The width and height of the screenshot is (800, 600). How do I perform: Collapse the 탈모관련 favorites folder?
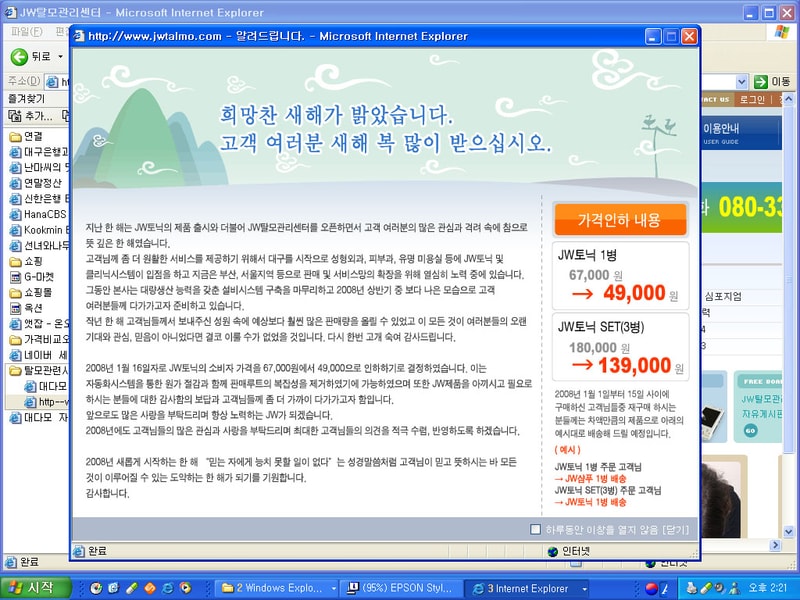click(x=39, y=370)
